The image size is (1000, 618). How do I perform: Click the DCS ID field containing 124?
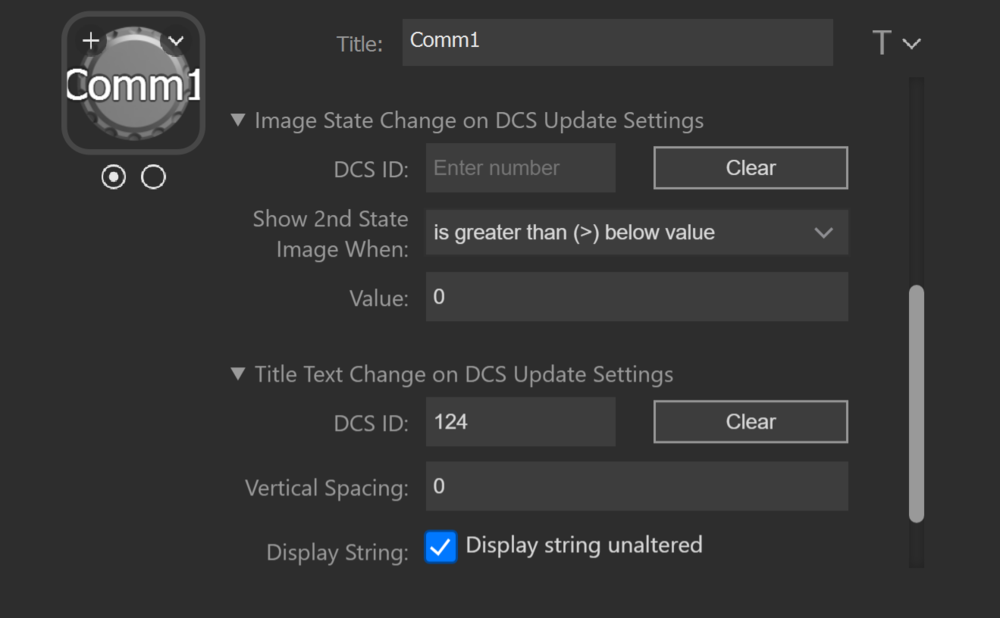[520, 422]
